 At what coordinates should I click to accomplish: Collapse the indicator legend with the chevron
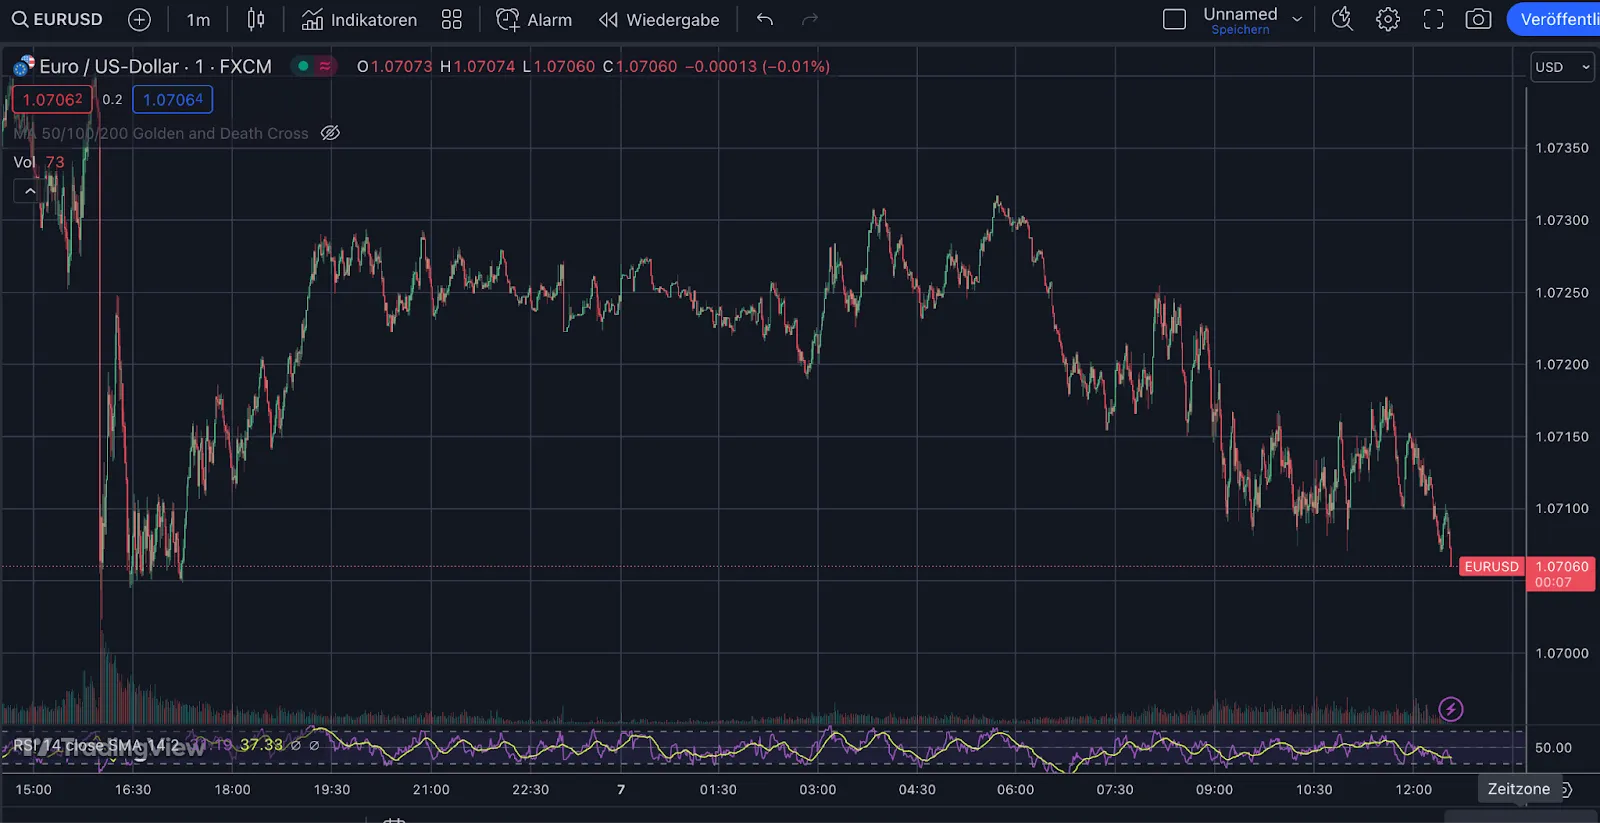tap(30, 190)
